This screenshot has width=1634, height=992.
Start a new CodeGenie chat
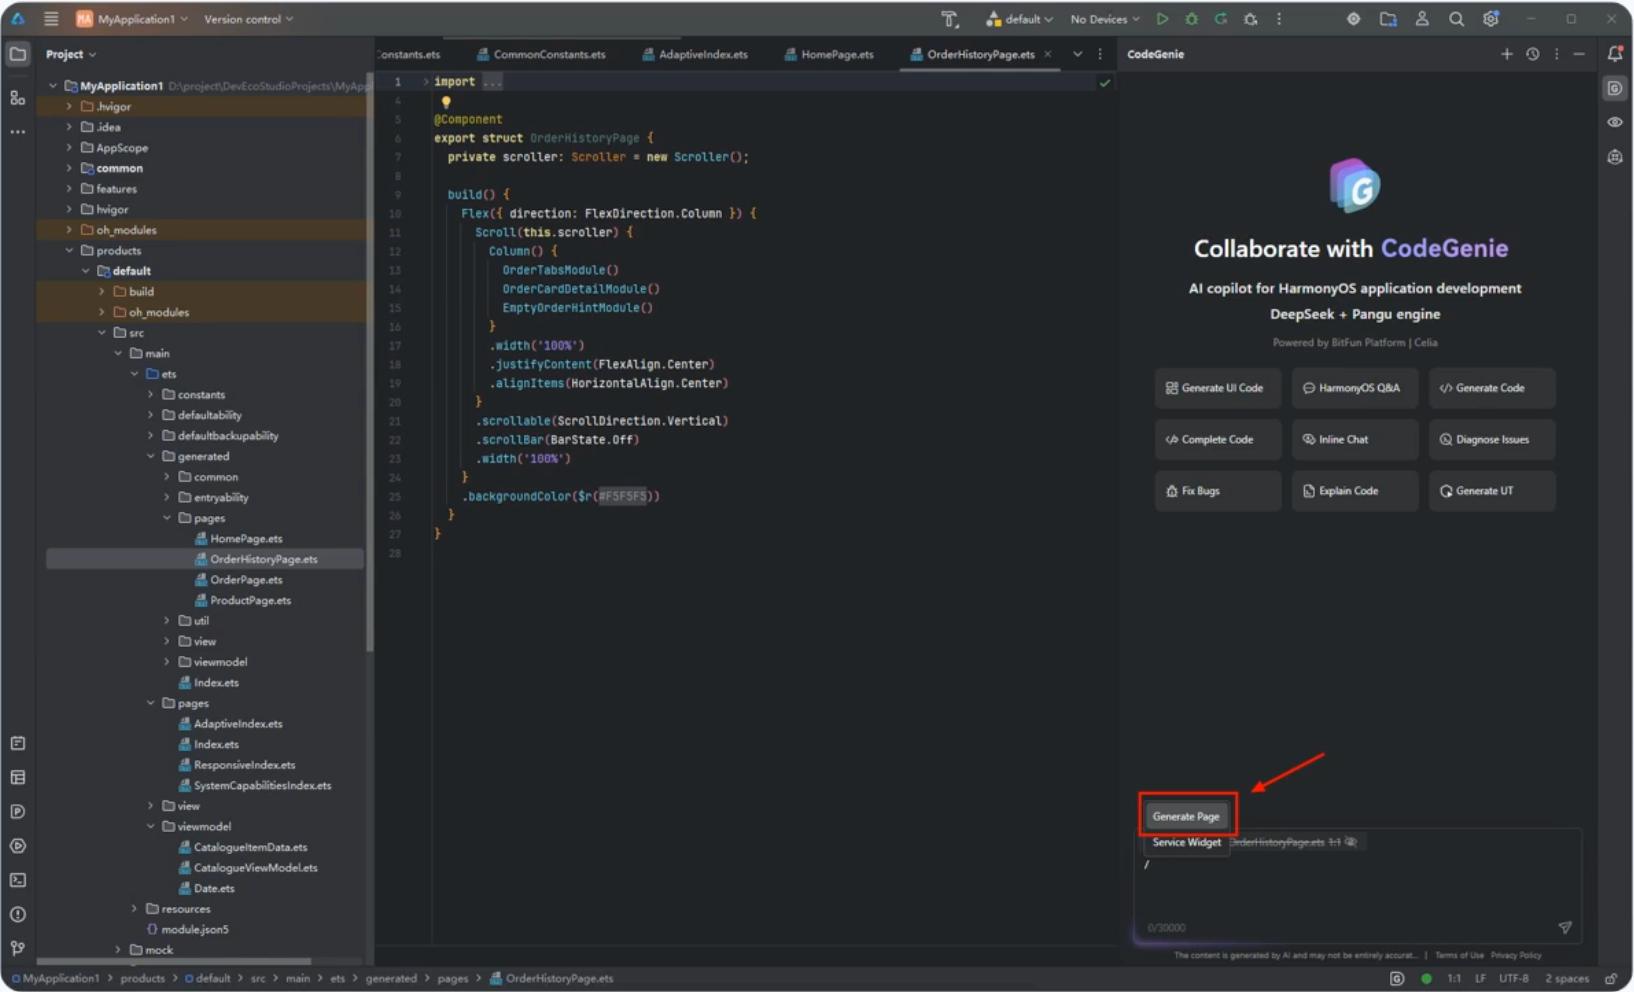coord(1507,54)
